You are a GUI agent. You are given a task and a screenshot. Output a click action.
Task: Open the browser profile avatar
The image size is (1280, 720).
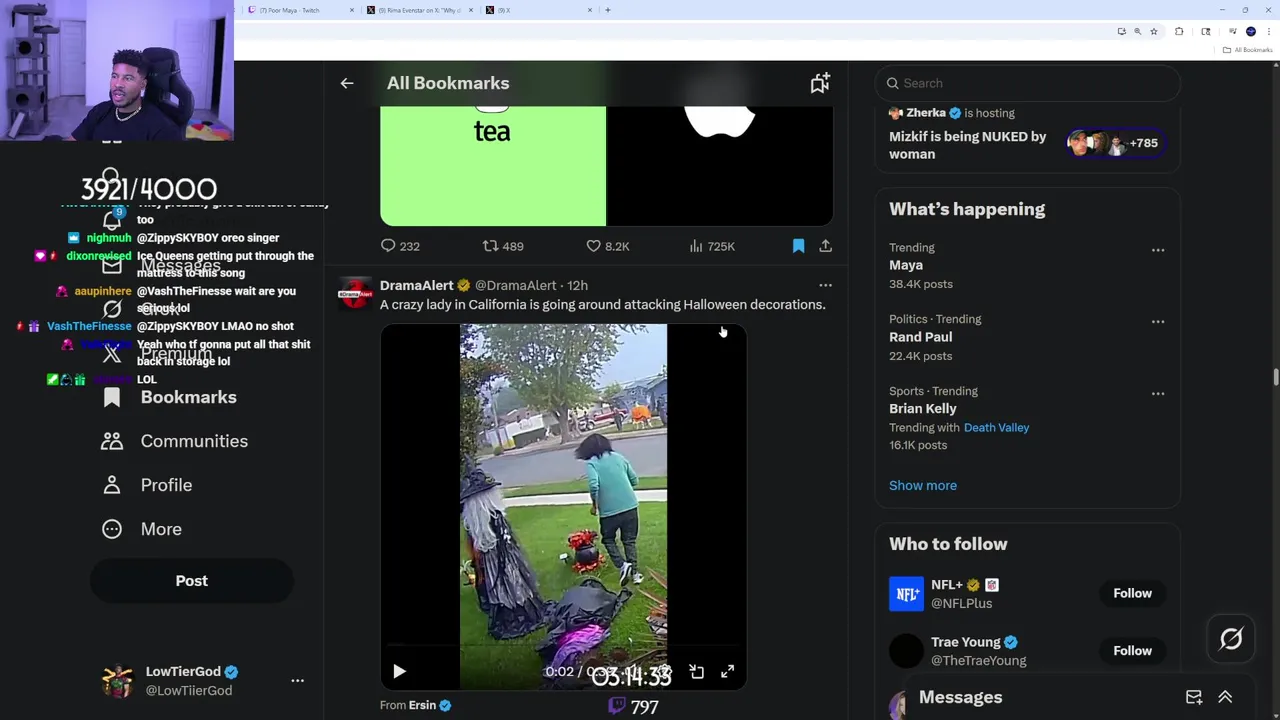[x=1250, y=32]
